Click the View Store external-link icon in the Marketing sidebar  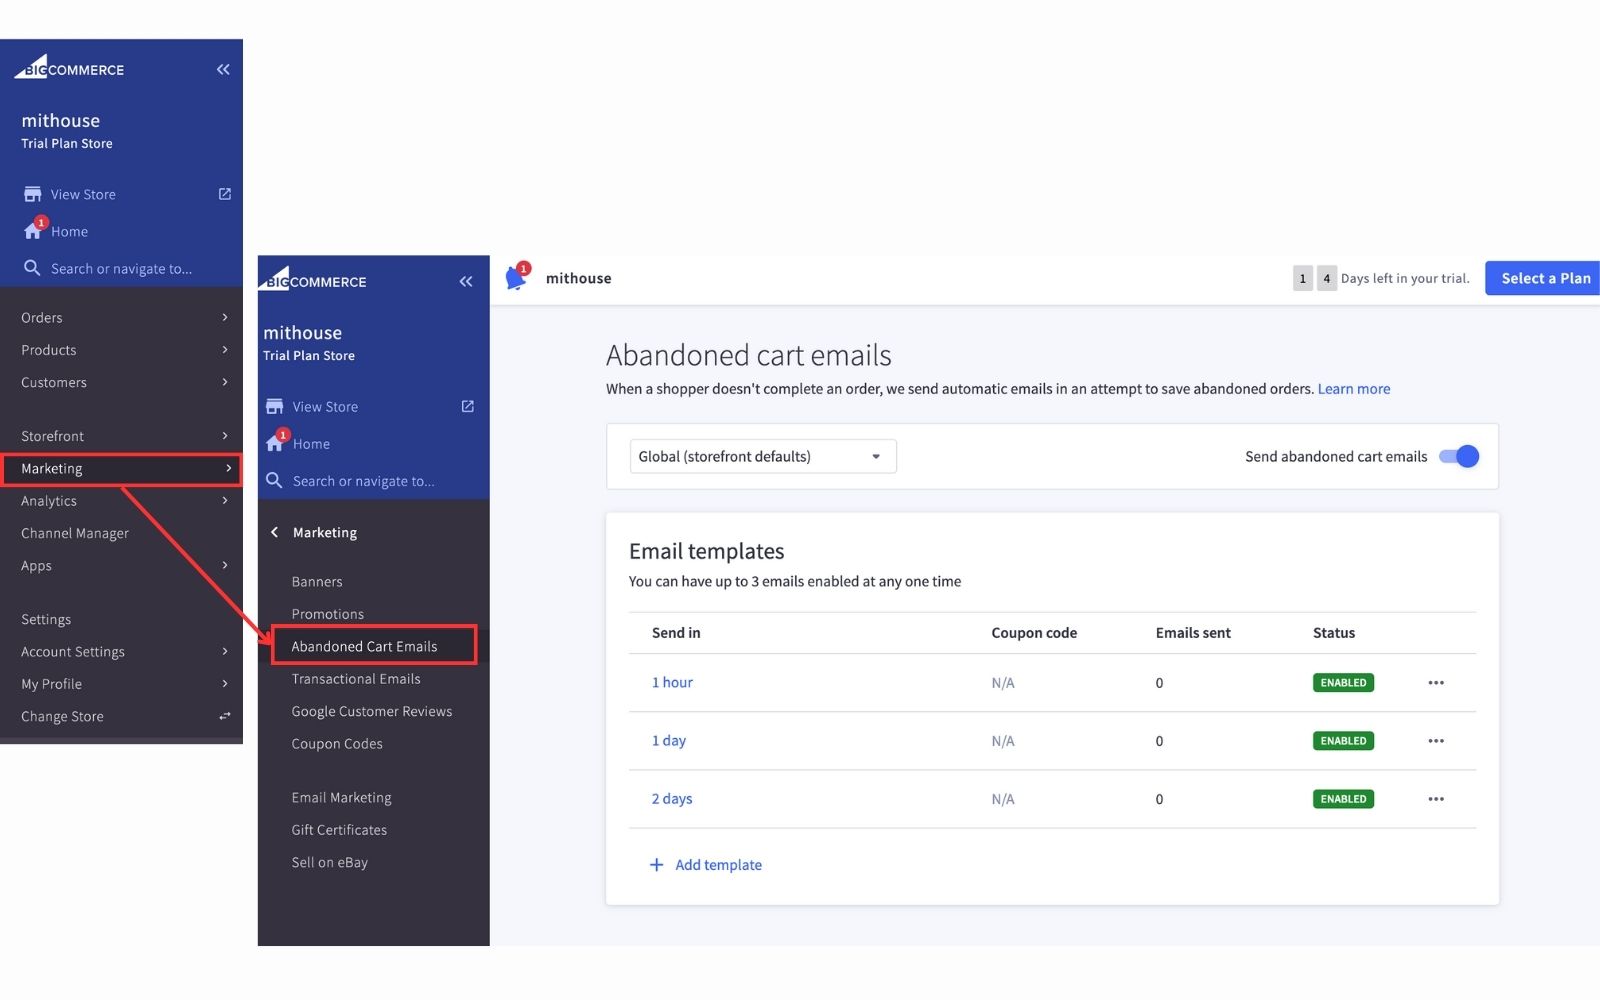pos(467,406)
